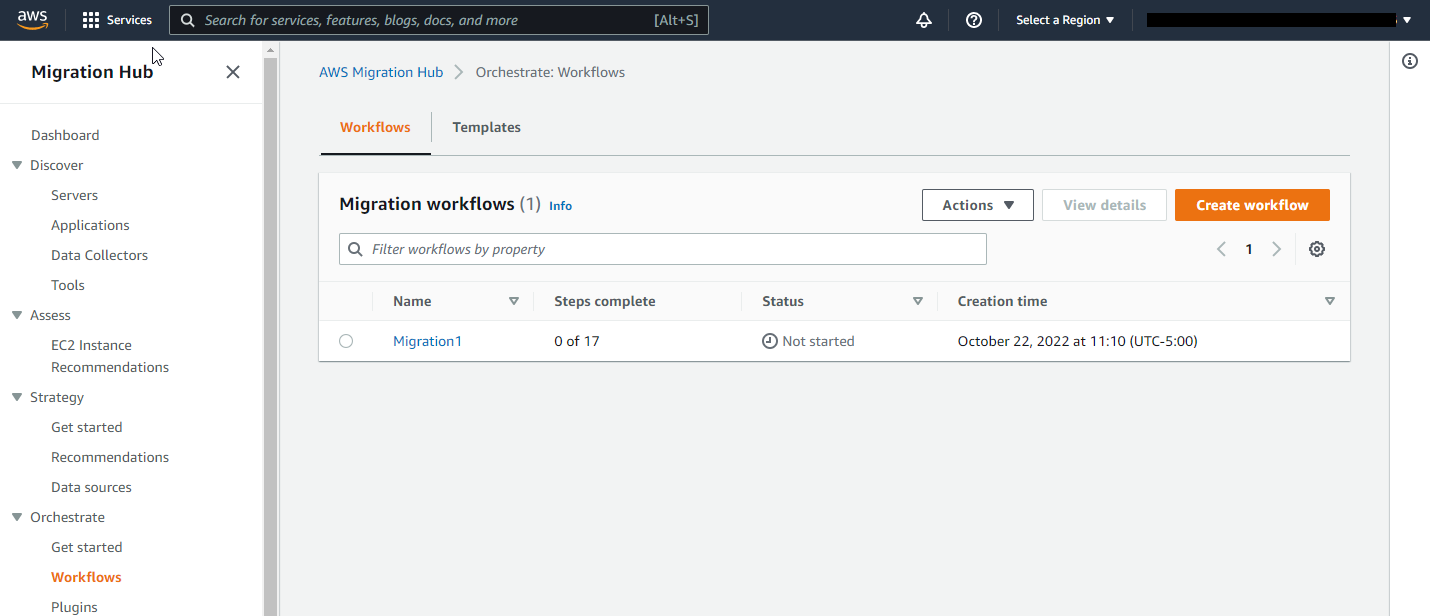This screenshot has width=1430, height=616.
Task: Open Workflows in the sidebar
Action: (86, 577)
